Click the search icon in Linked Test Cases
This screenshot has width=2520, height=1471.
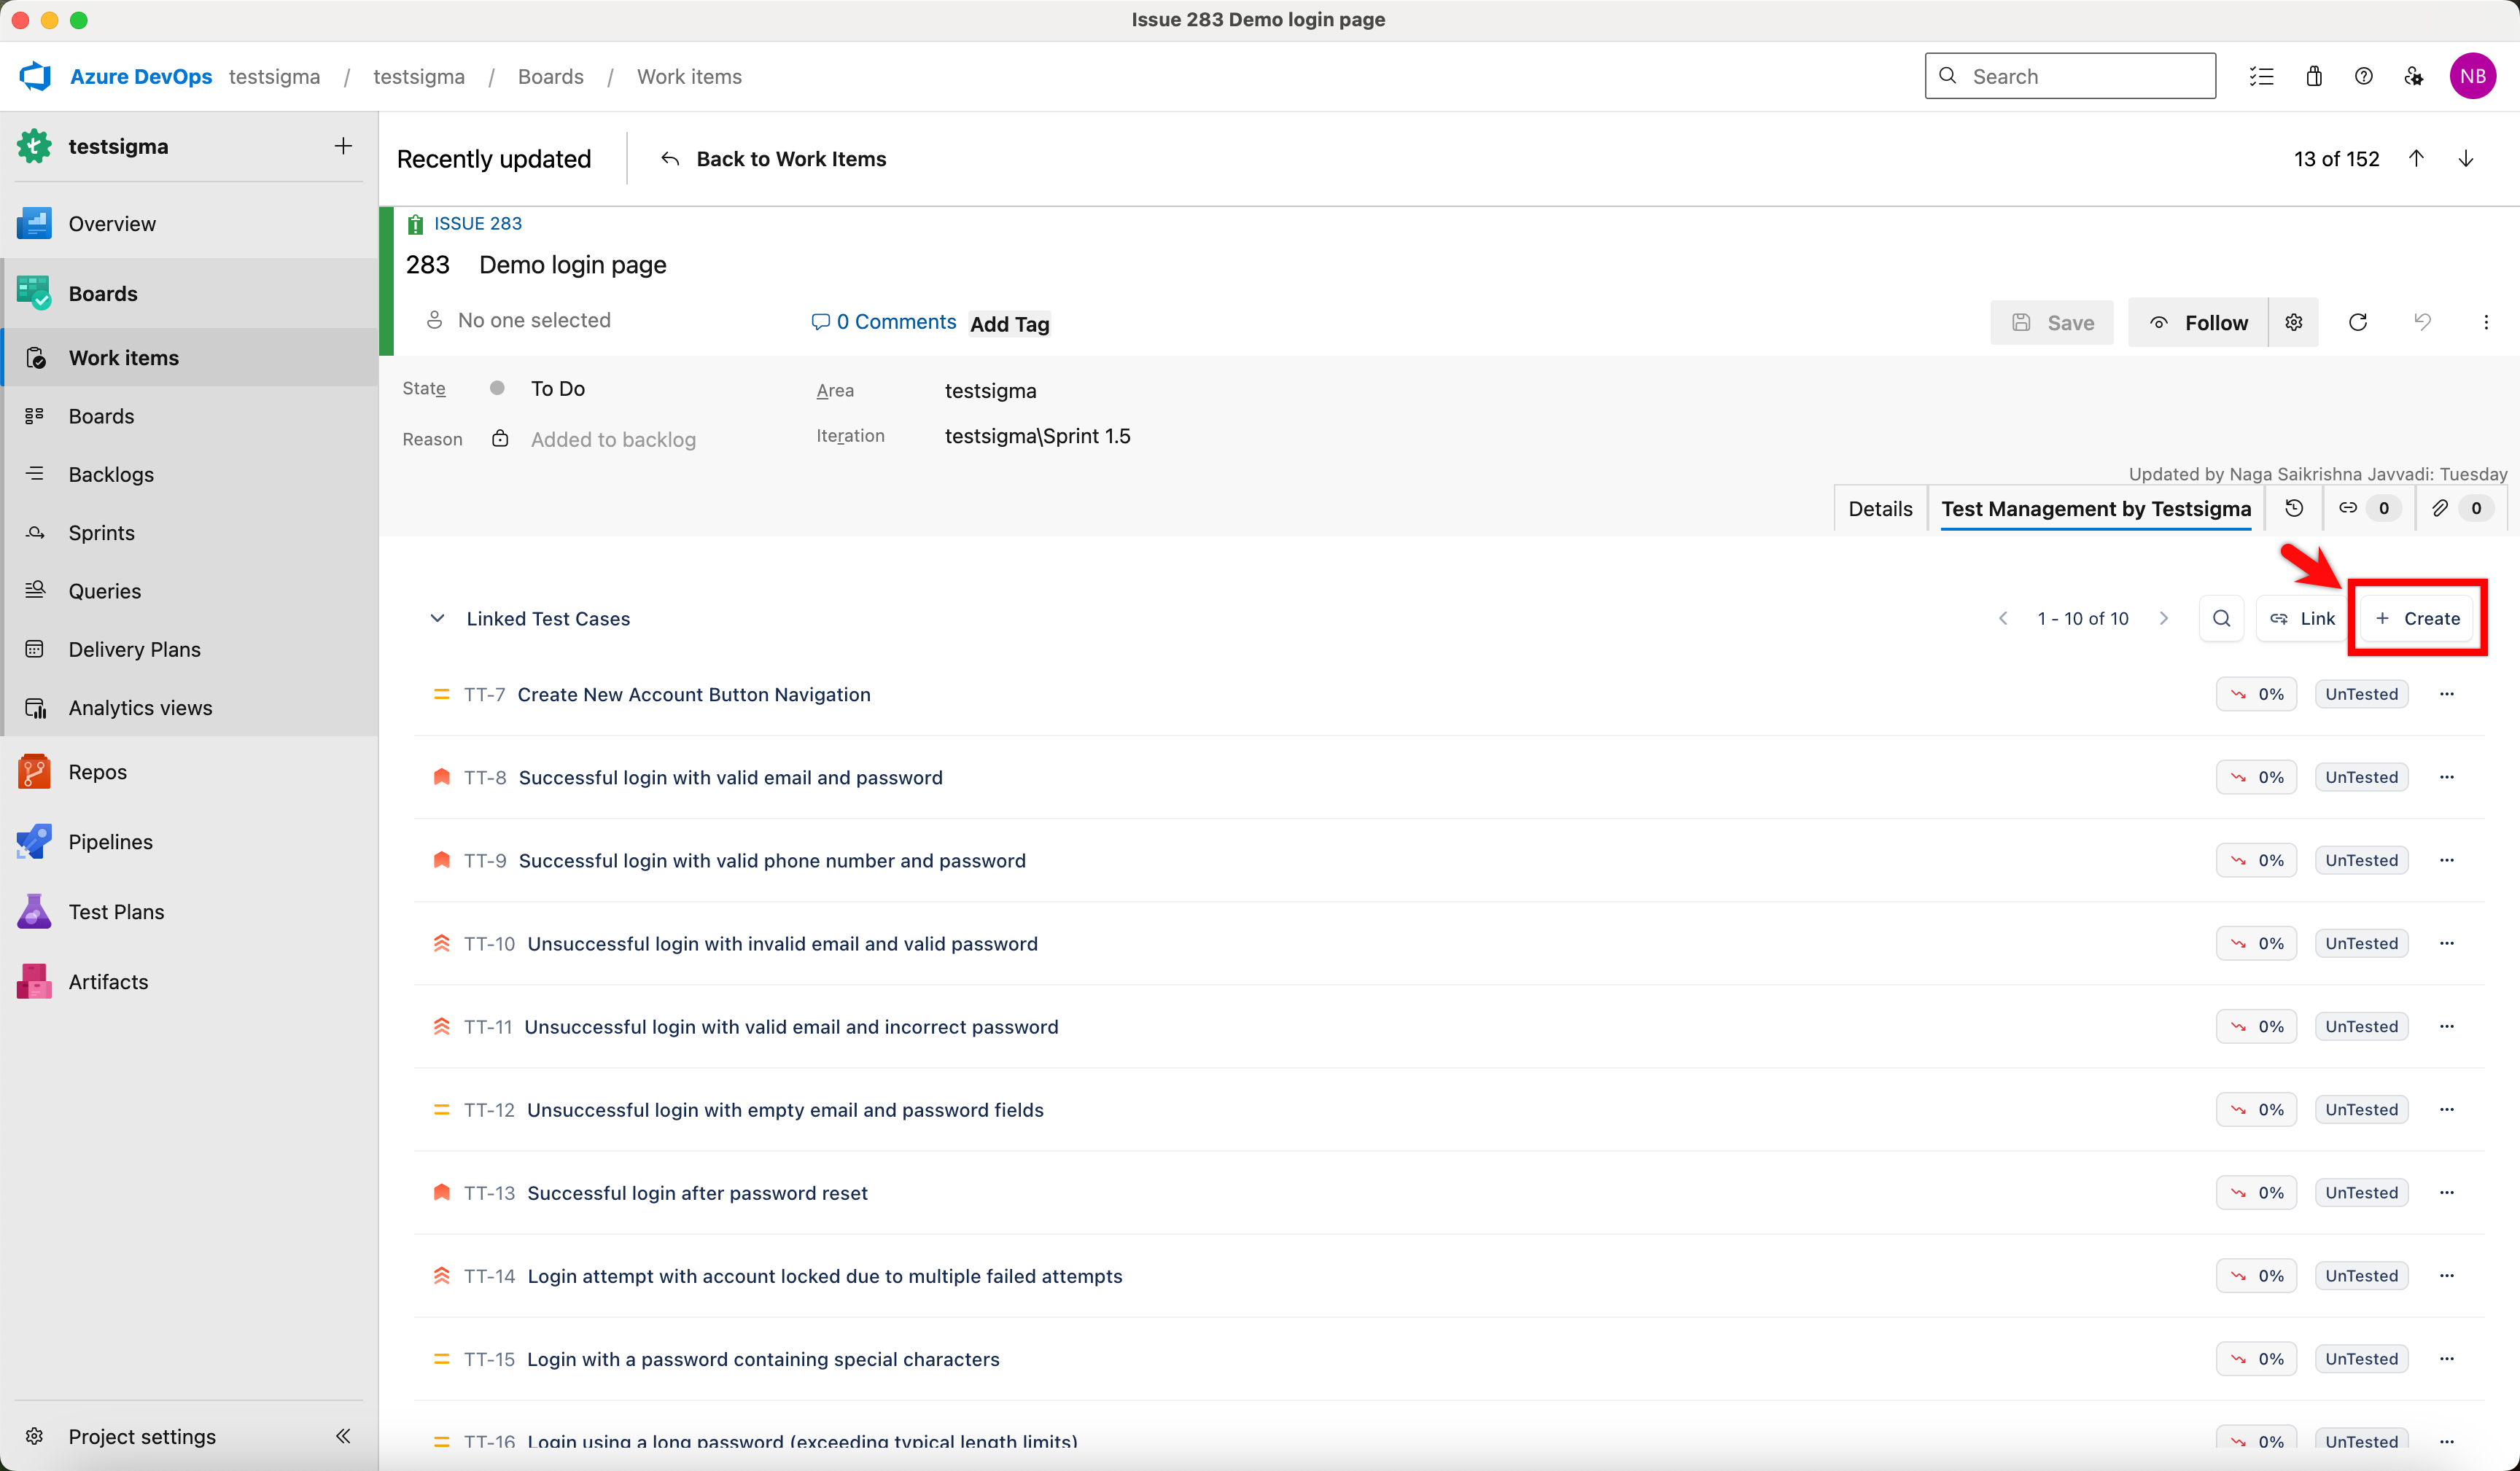point(2221,618)
